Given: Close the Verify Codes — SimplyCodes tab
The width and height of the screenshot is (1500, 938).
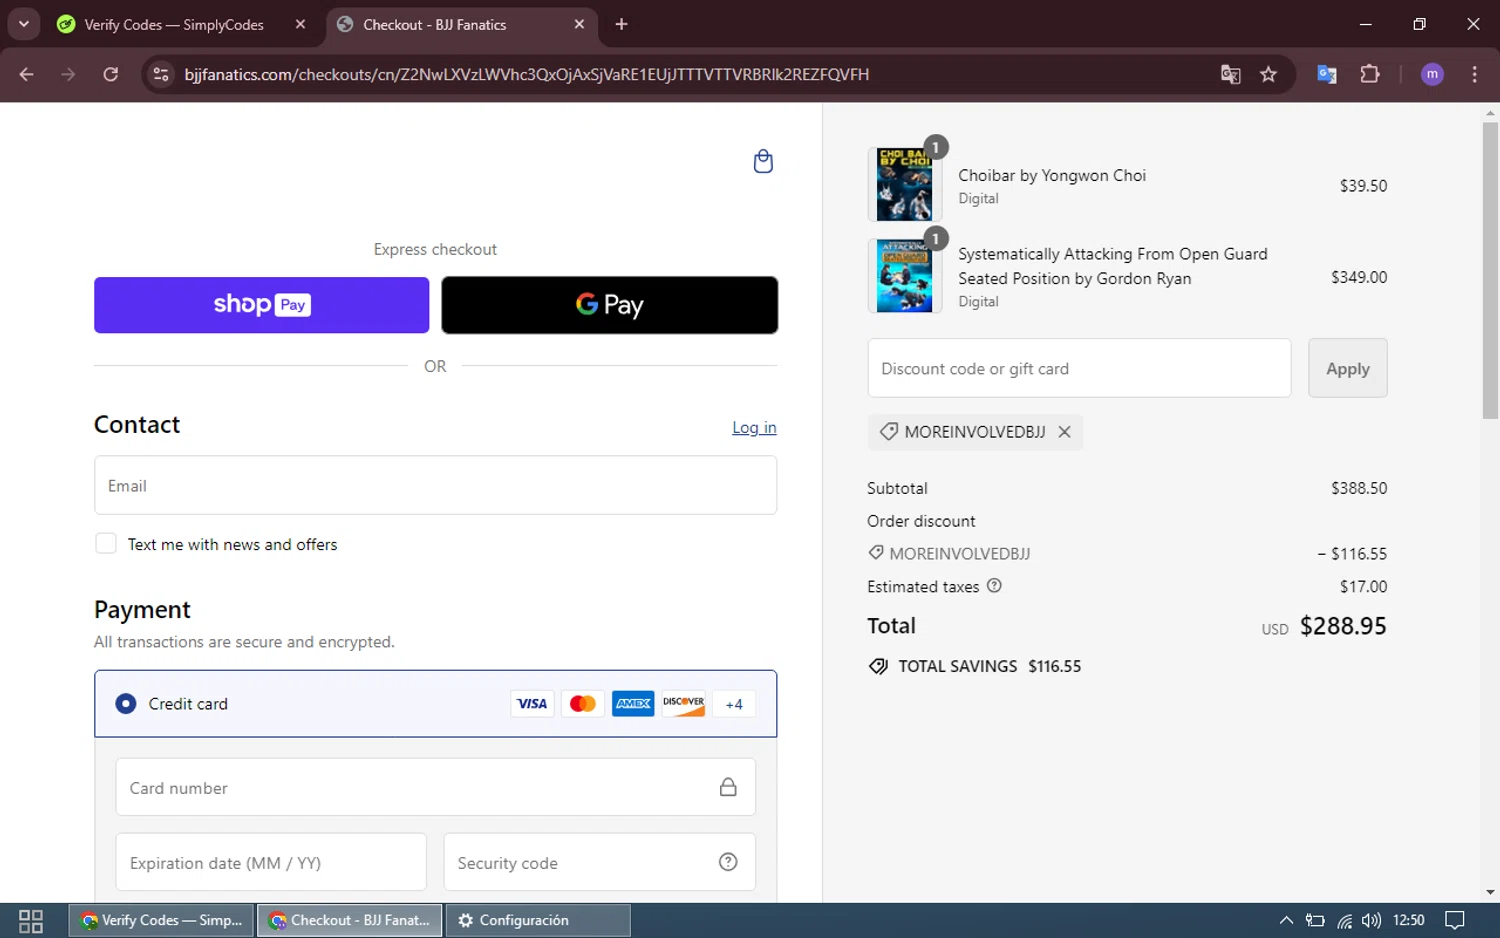Looking at the screenshot, I should point(300,24).
